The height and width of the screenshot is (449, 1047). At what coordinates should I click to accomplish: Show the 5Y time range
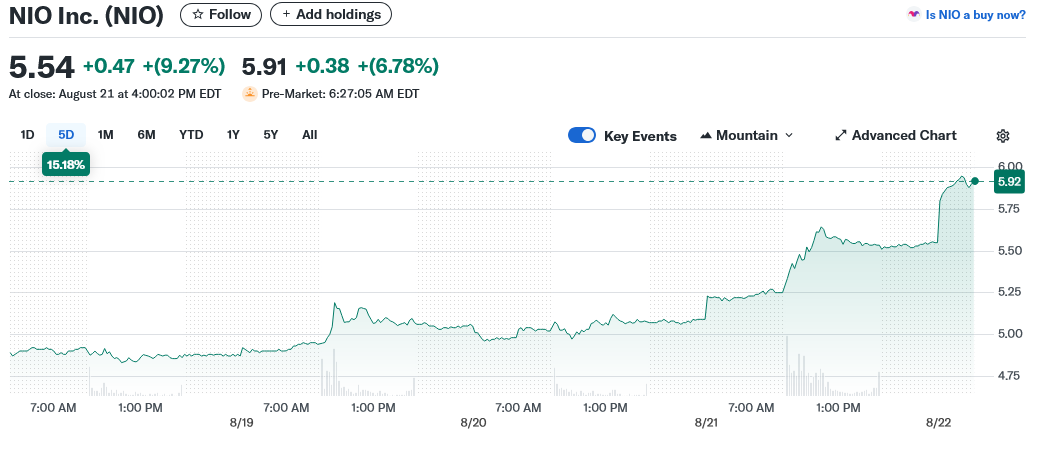(270, 135)
